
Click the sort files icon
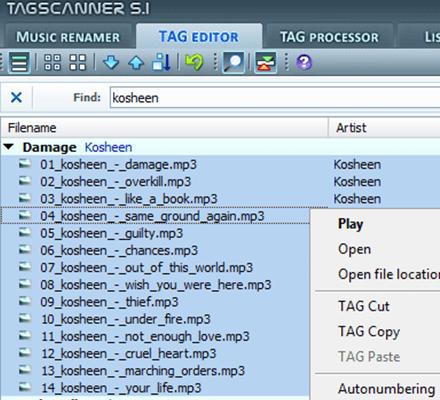(x=162, y=62)
